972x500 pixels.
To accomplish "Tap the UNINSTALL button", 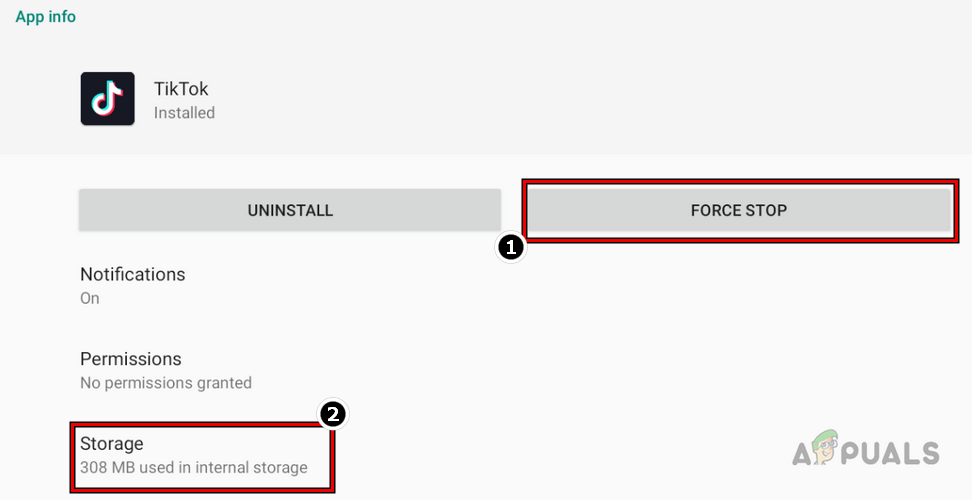I will click(290, 211).
